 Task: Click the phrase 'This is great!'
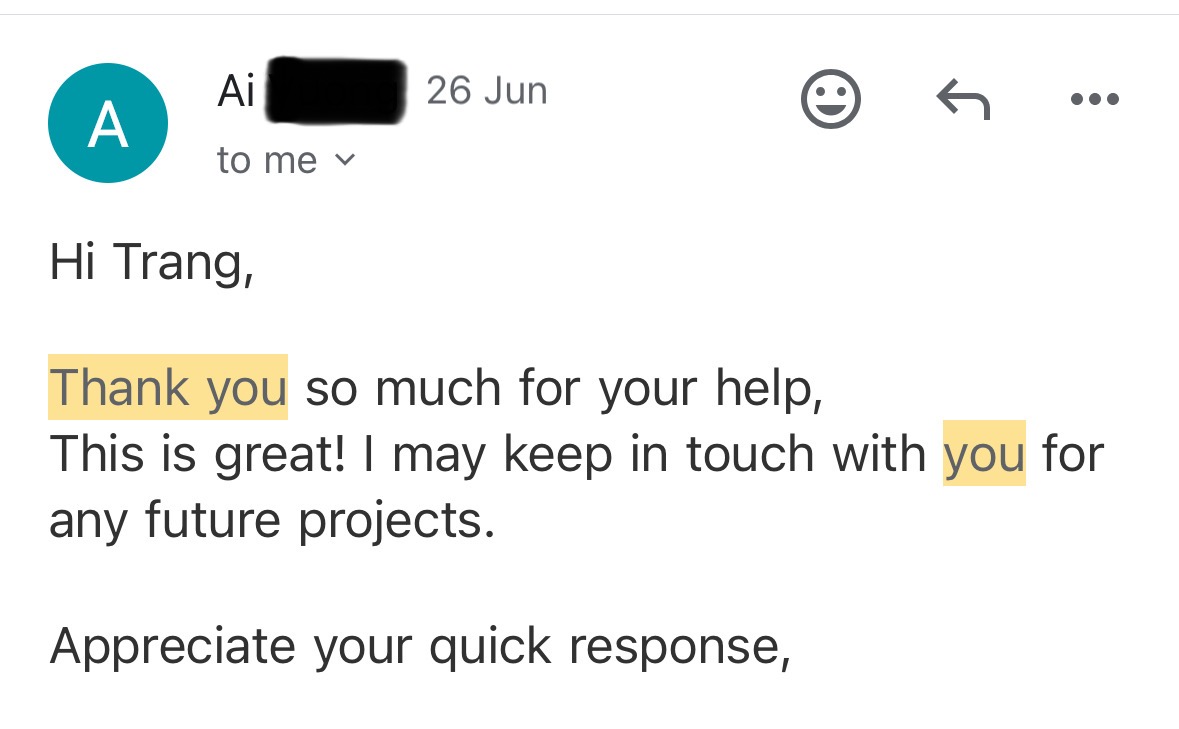point(199,455)
